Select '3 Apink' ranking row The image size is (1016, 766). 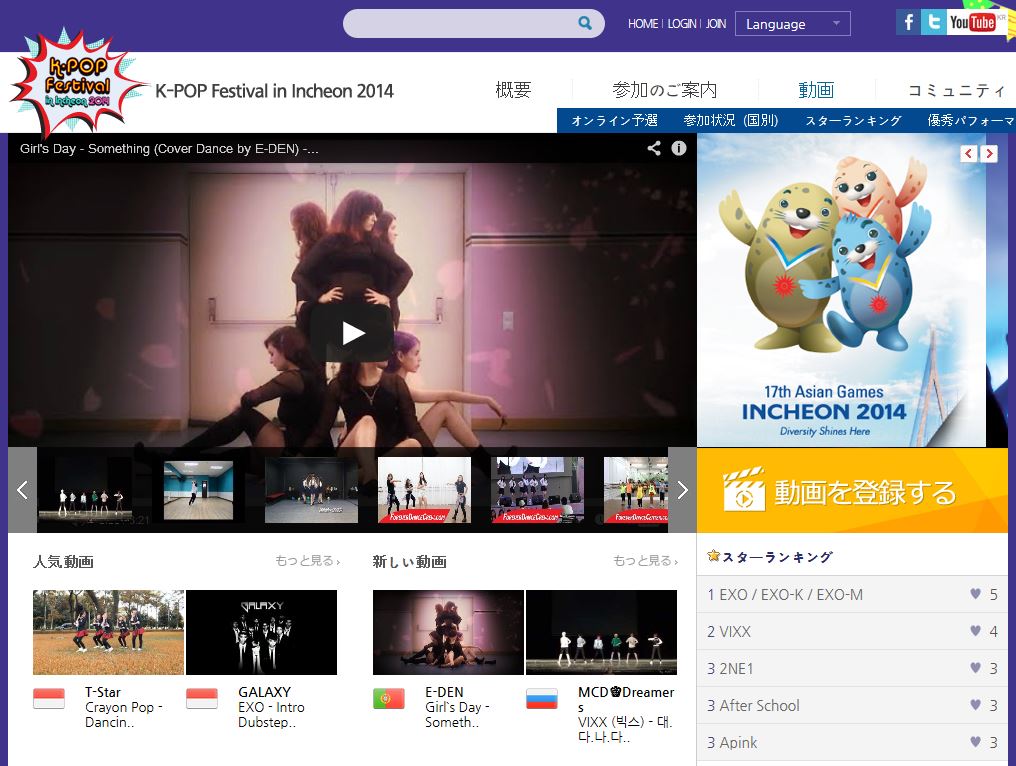[x=852, y=742]
